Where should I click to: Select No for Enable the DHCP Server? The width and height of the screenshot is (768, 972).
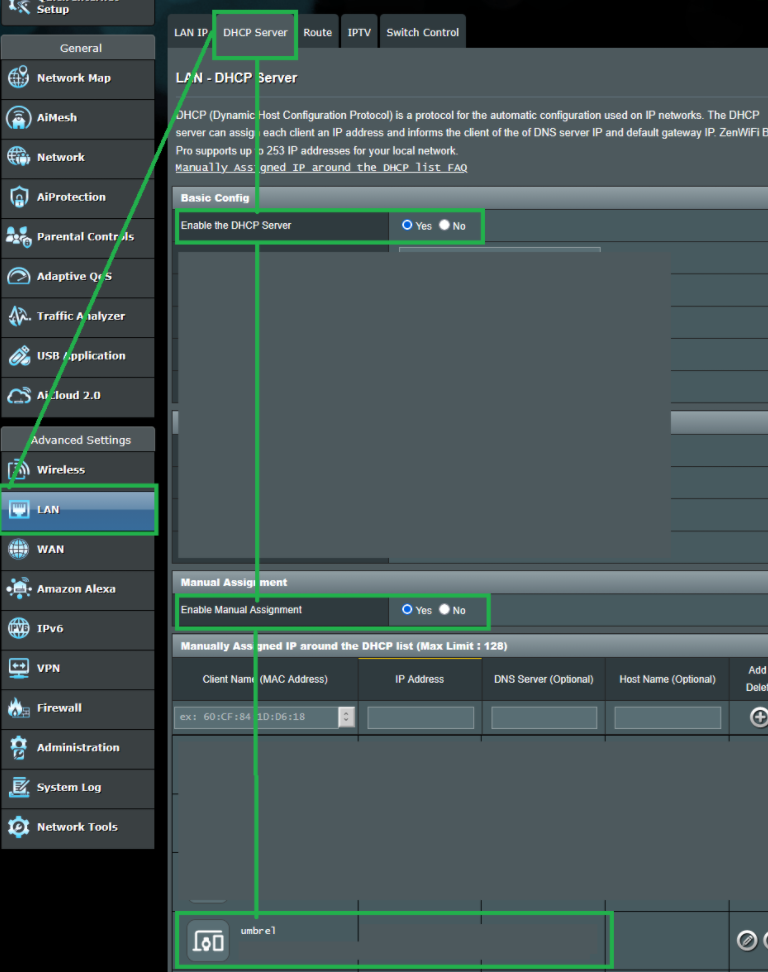tap(444, 225)
